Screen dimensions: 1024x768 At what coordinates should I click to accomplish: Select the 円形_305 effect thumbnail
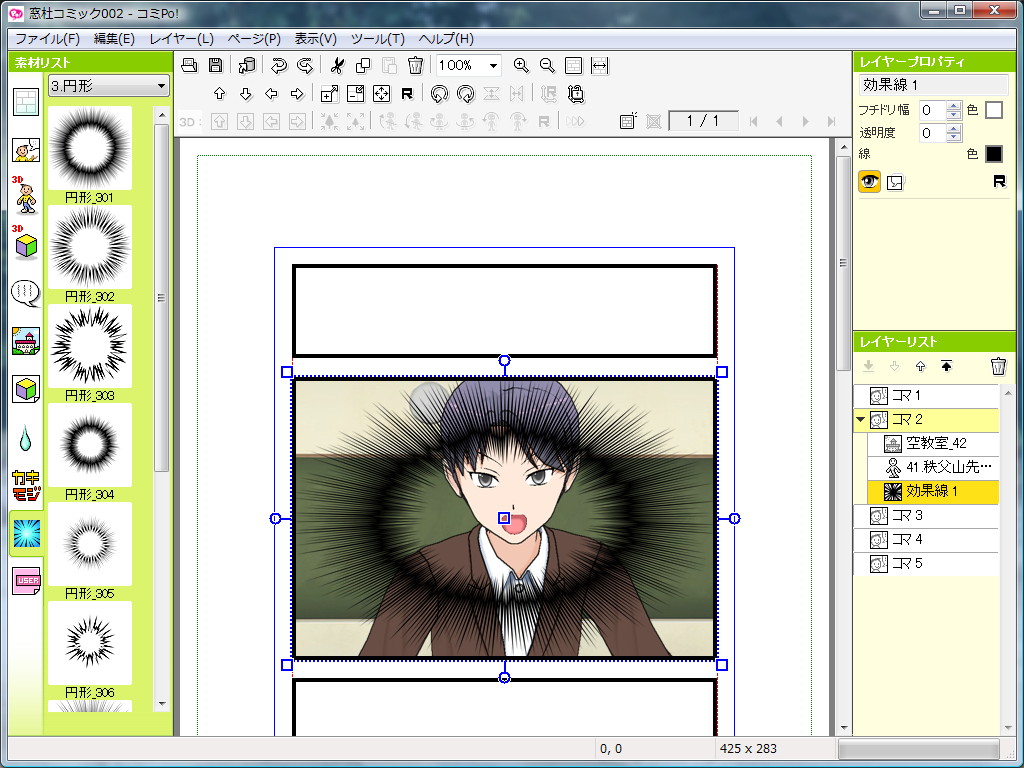[x=90, y=543]
